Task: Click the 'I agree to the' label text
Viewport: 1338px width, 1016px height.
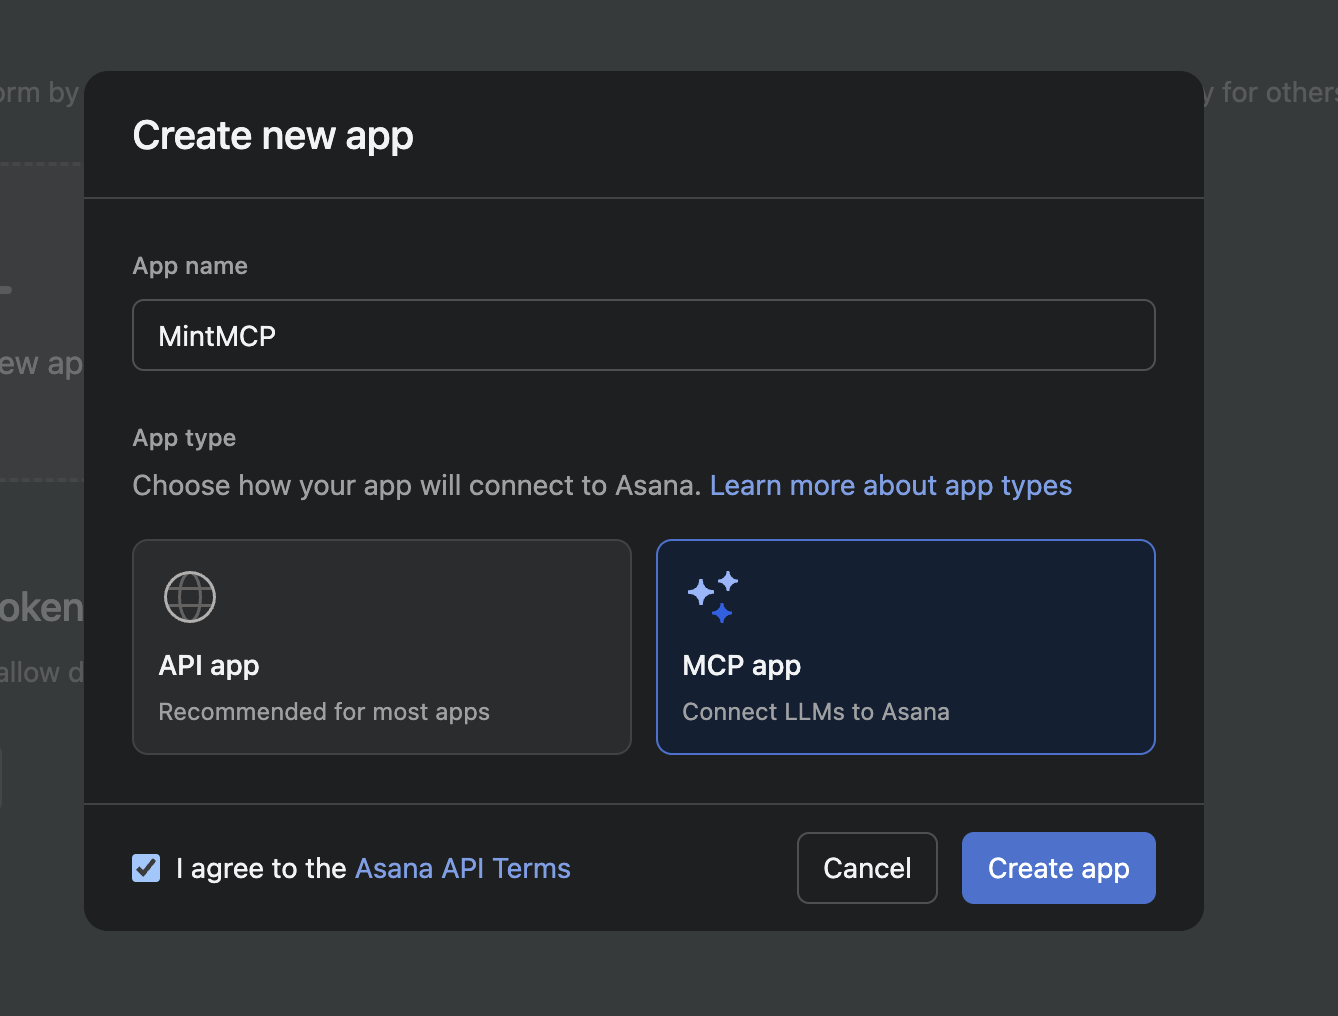Action: tap(261, 868)
